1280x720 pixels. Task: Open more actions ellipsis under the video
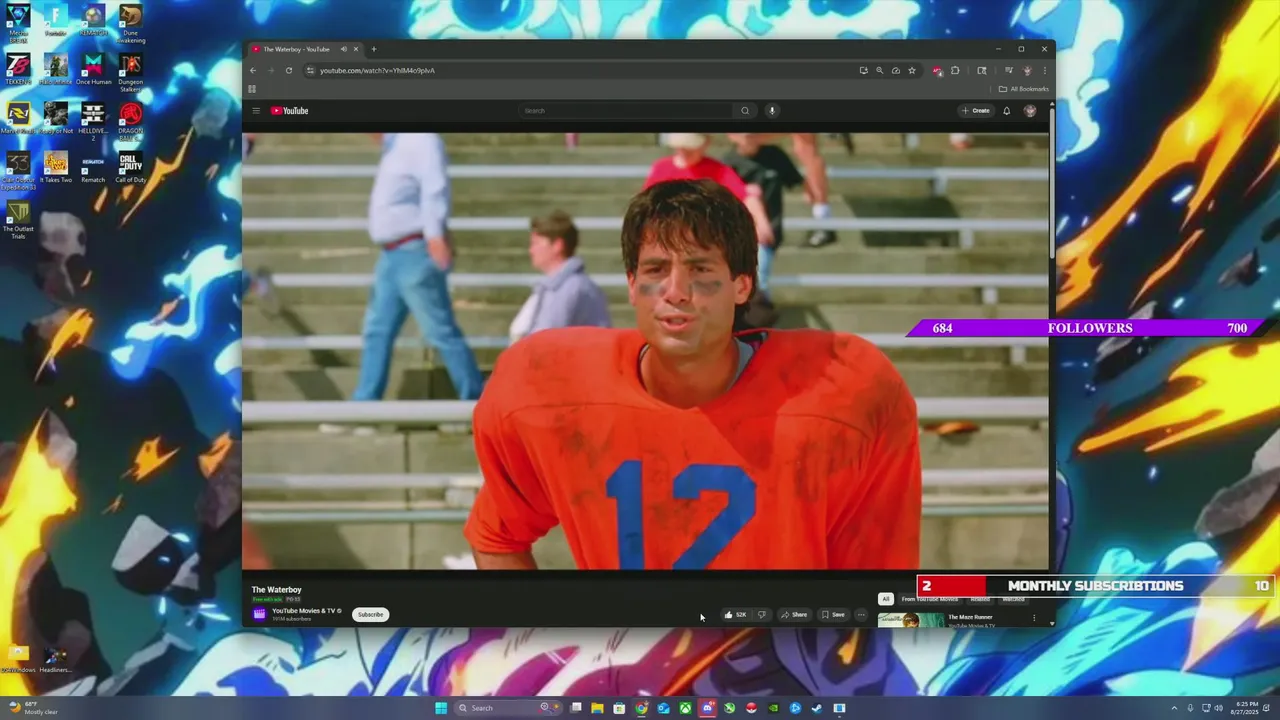[861, 615]
